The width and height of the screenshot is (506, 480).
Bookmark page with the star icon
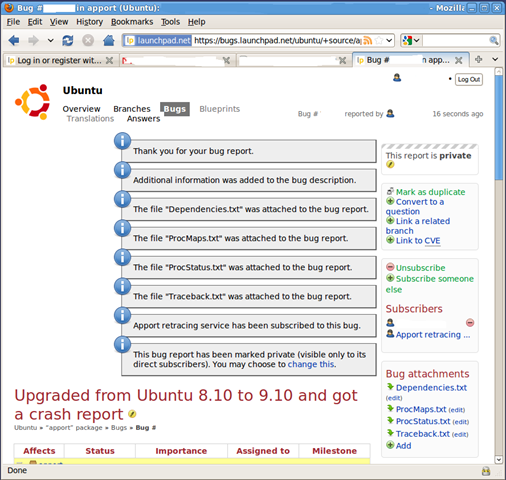[379, 41]
